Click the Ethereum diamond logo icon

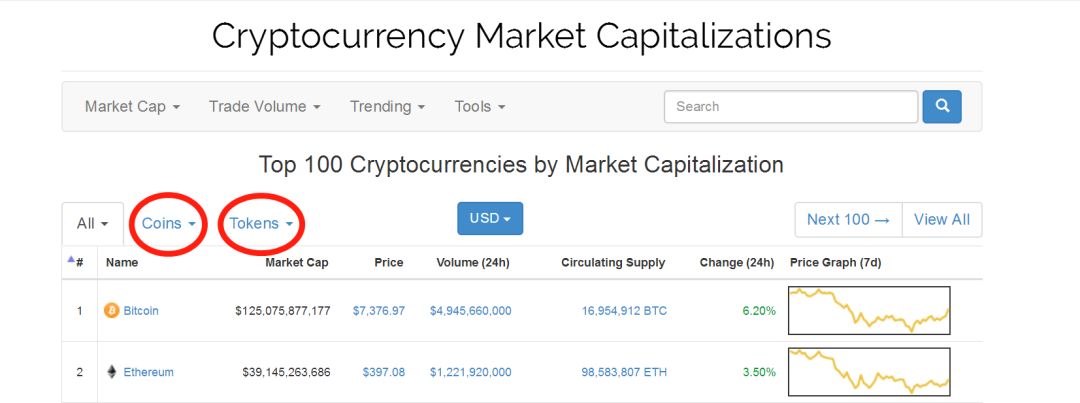(111, 372)
